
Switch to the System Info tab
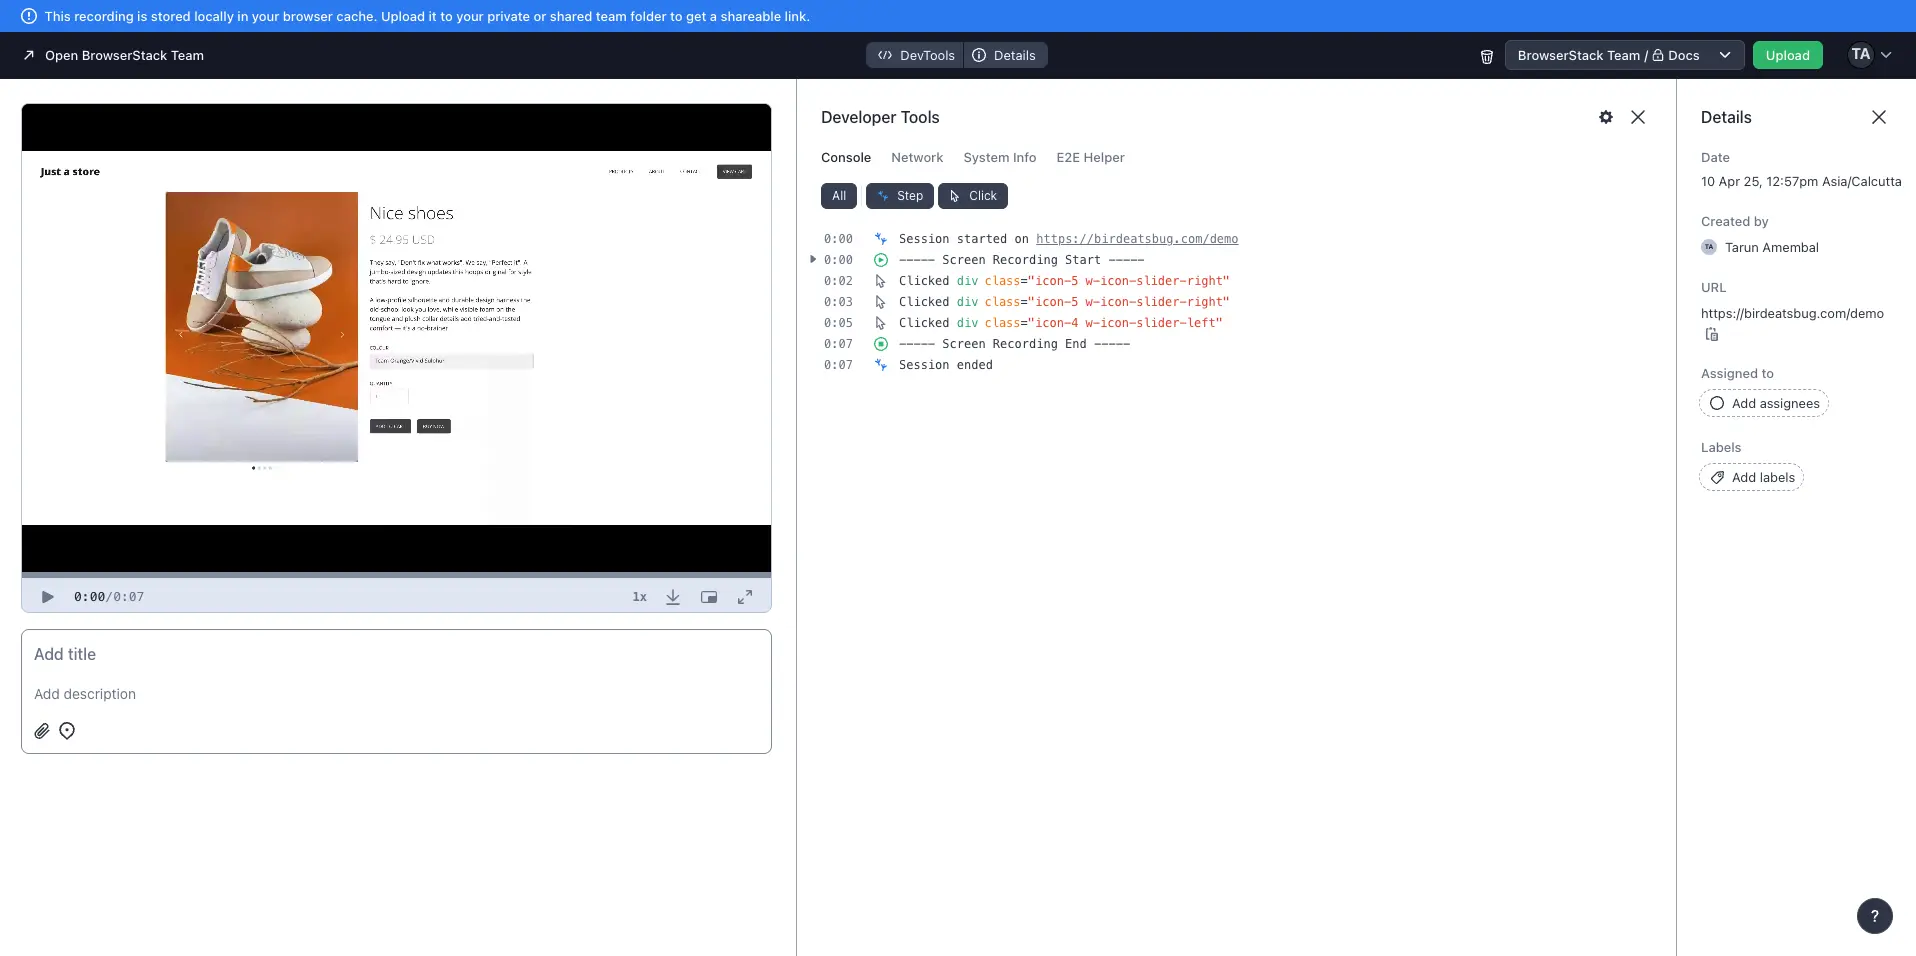pos(999,158)
